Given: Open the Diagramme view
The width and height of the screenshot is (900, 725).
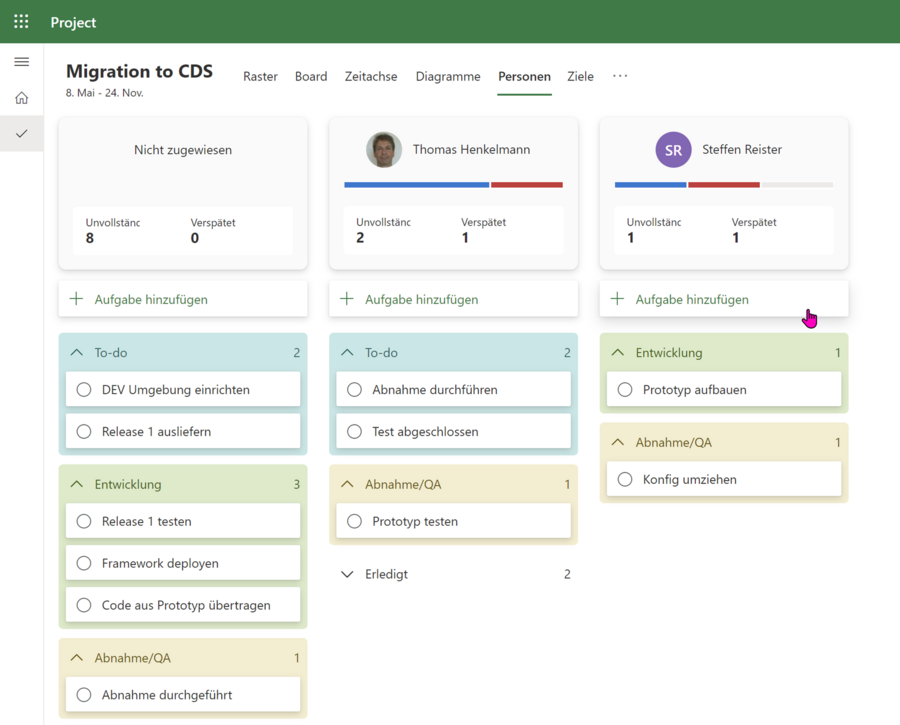Looking at the screenshot, I should point(448,76).
